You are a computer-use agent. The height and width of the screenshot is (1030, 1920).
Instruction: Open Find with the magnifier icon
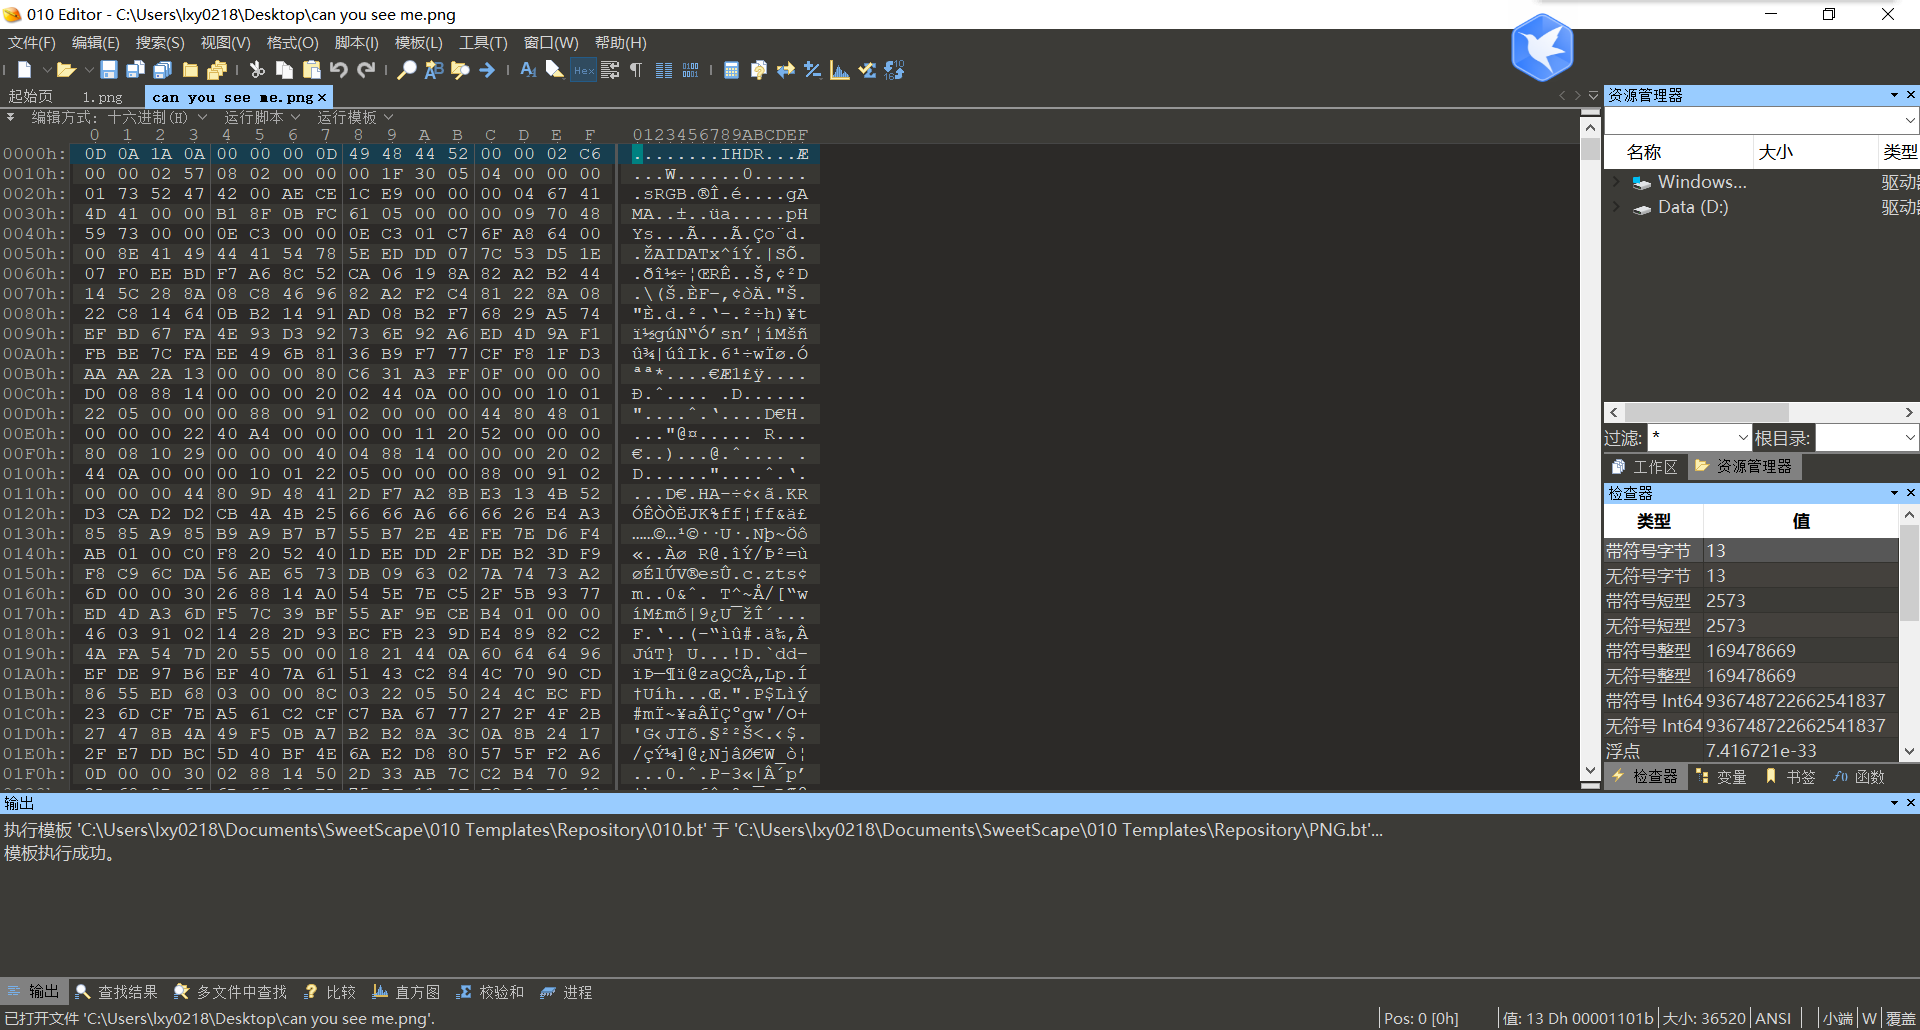point(406,70)
